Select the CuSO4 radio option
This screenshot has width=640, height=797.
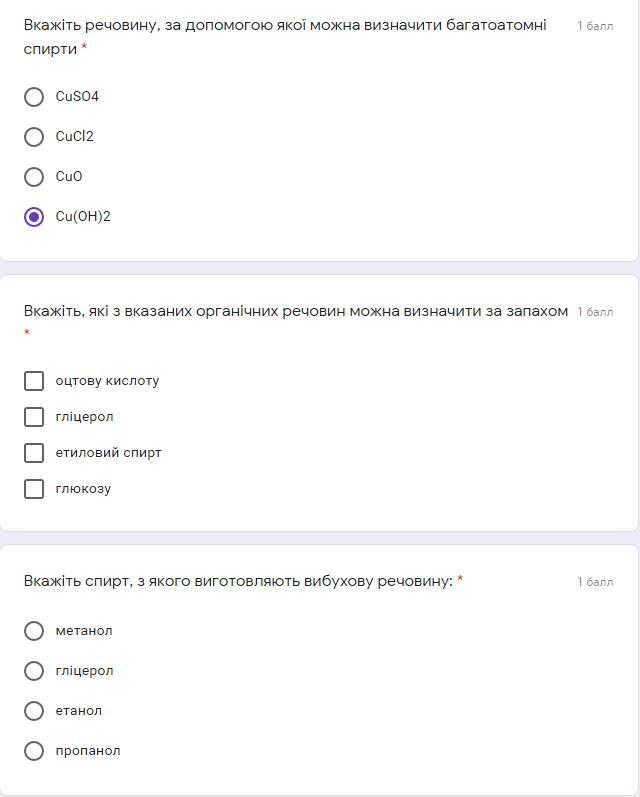pyautogui.click(x=34, y=97)
